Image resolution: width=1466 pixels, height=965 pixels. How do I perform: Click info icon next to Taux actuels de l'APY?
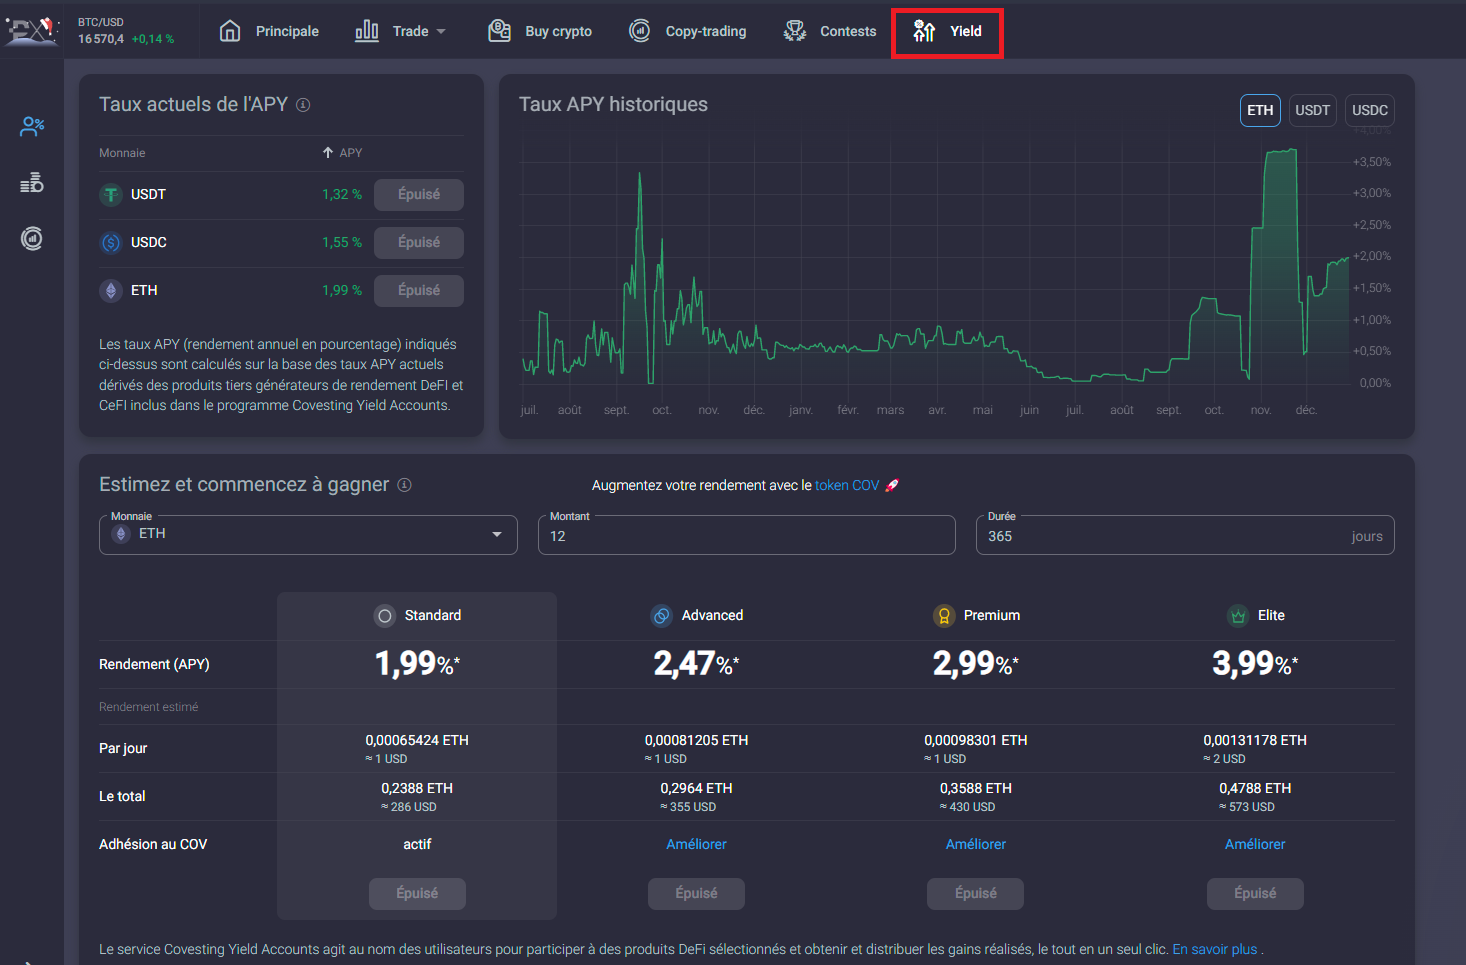[x=303, y=105]
